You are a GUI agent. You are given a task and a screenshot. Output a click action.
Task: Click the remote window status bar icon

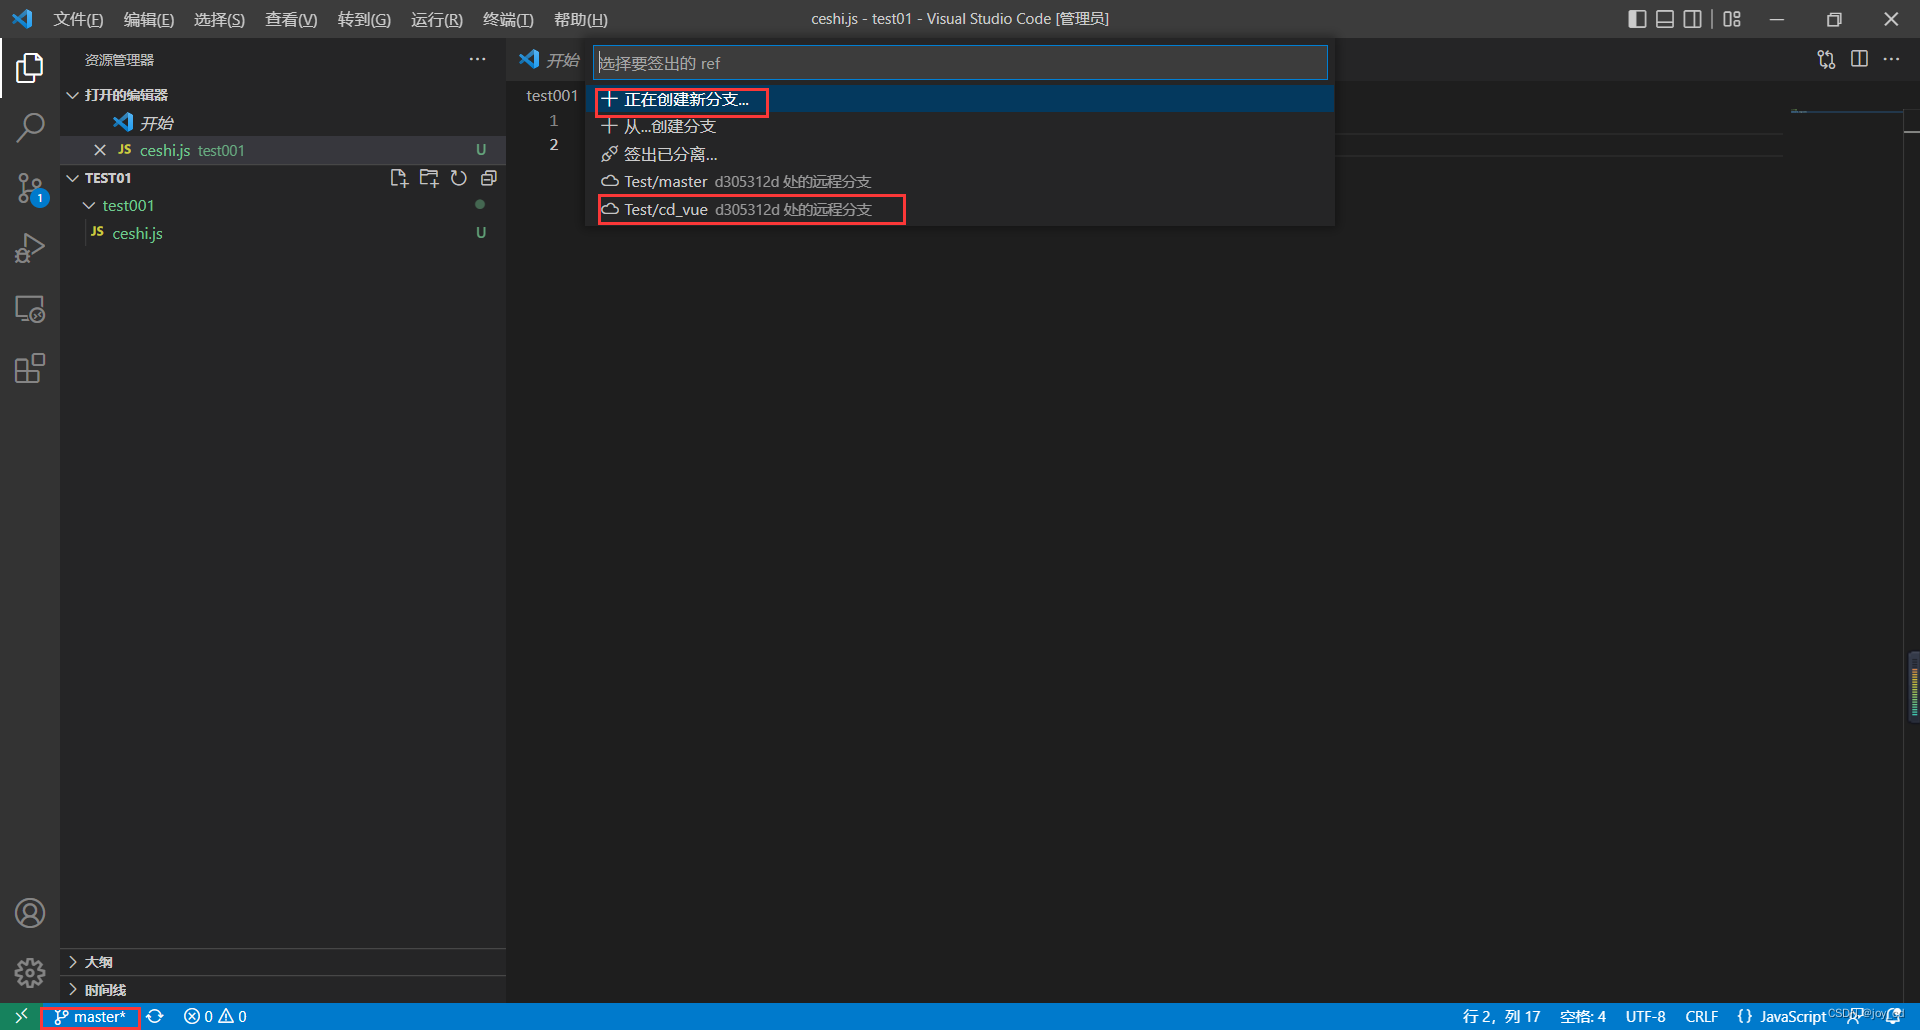(x=20, y=1016)
